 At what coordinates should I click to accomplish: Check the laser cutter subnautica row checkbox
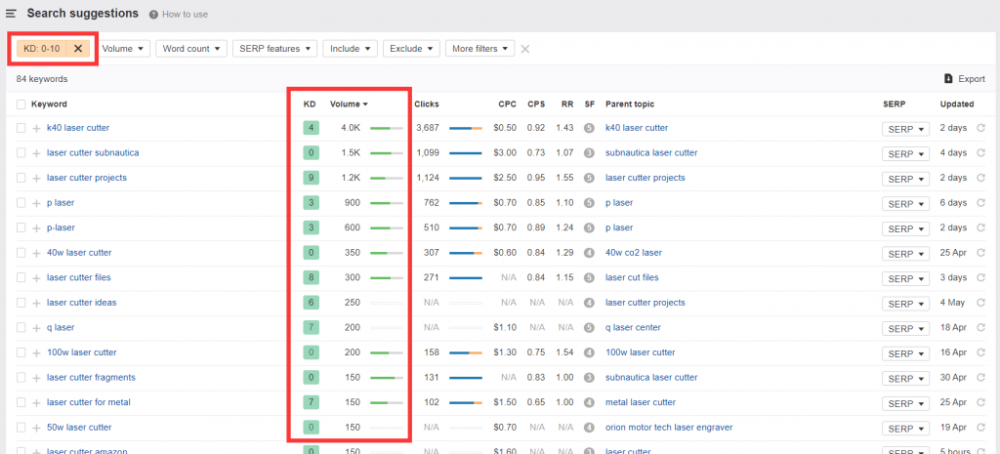21,153
